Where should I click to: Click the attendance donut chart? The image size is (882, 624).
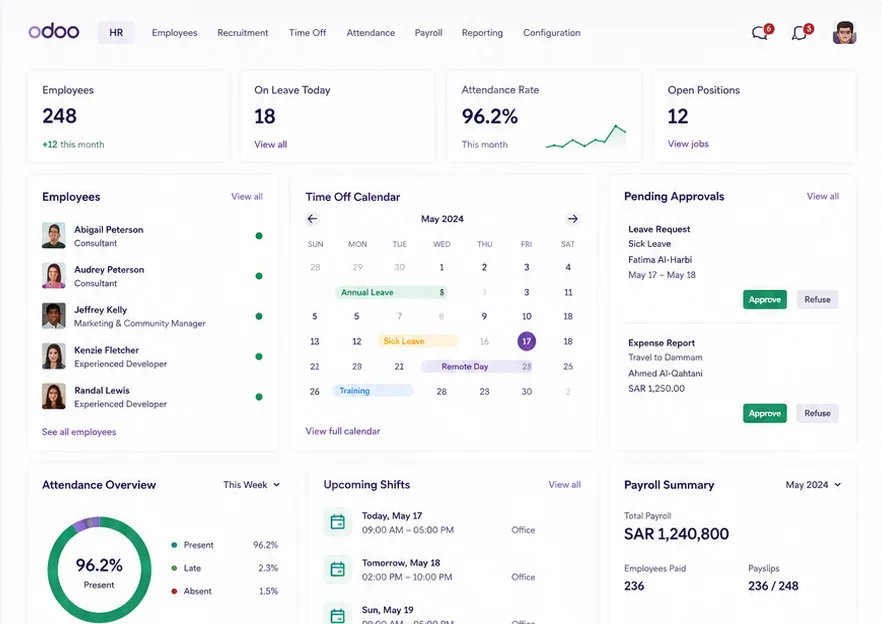[100, 569]
